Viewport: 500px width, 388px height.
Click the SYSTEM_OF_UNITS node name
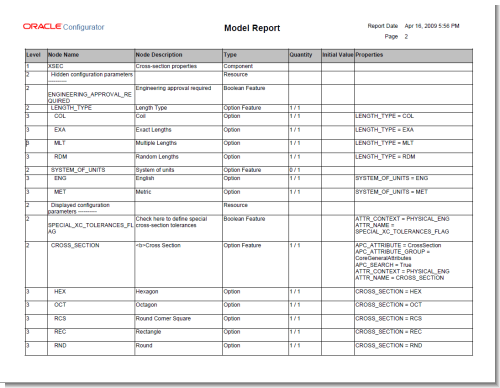(78, 170)
